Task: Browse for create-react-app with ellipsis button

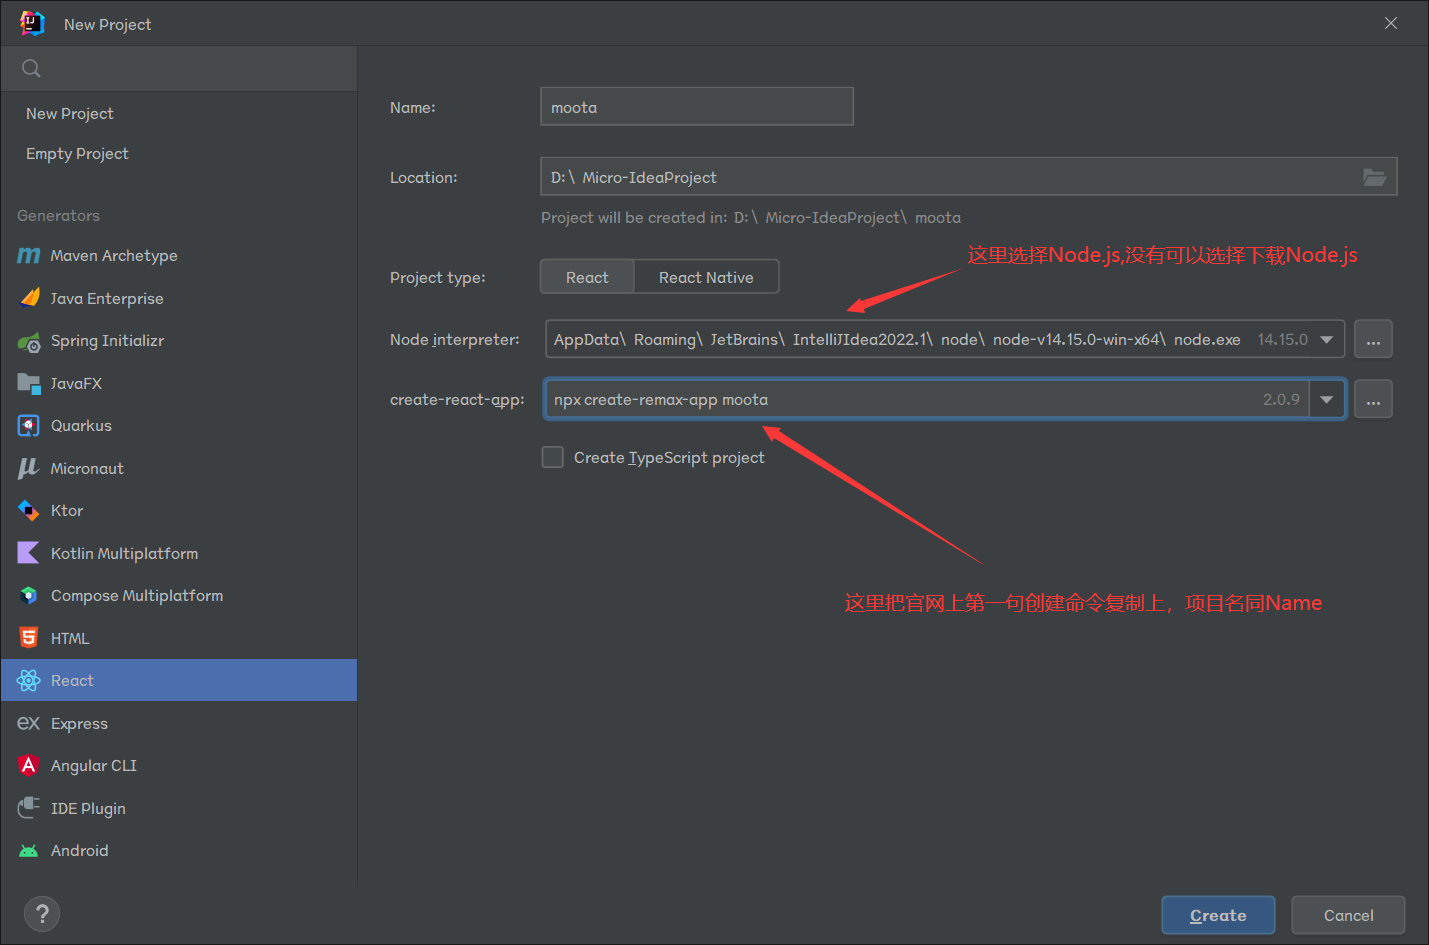Action: pyautogui.click(x=1373, y=400)
